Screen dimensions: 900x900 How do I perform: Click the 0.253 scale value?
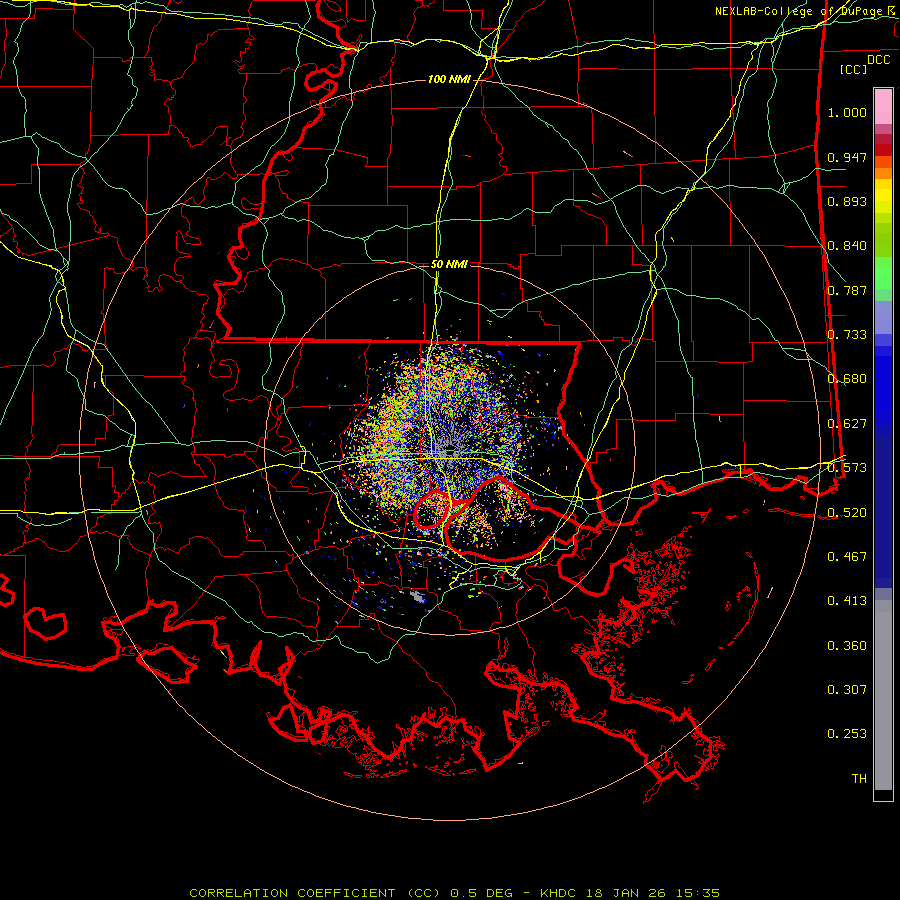(x=847, y=734)
